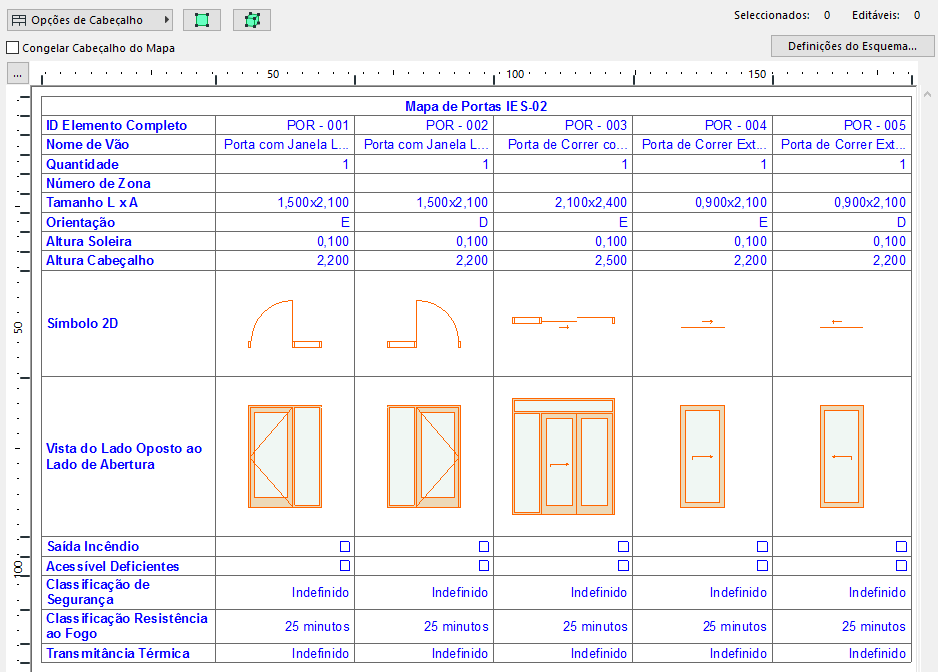The height and width of the screenshot is (672, 938).
Task: Check Acessível Deficientes for POR - 003
Action: coord(623,565)
